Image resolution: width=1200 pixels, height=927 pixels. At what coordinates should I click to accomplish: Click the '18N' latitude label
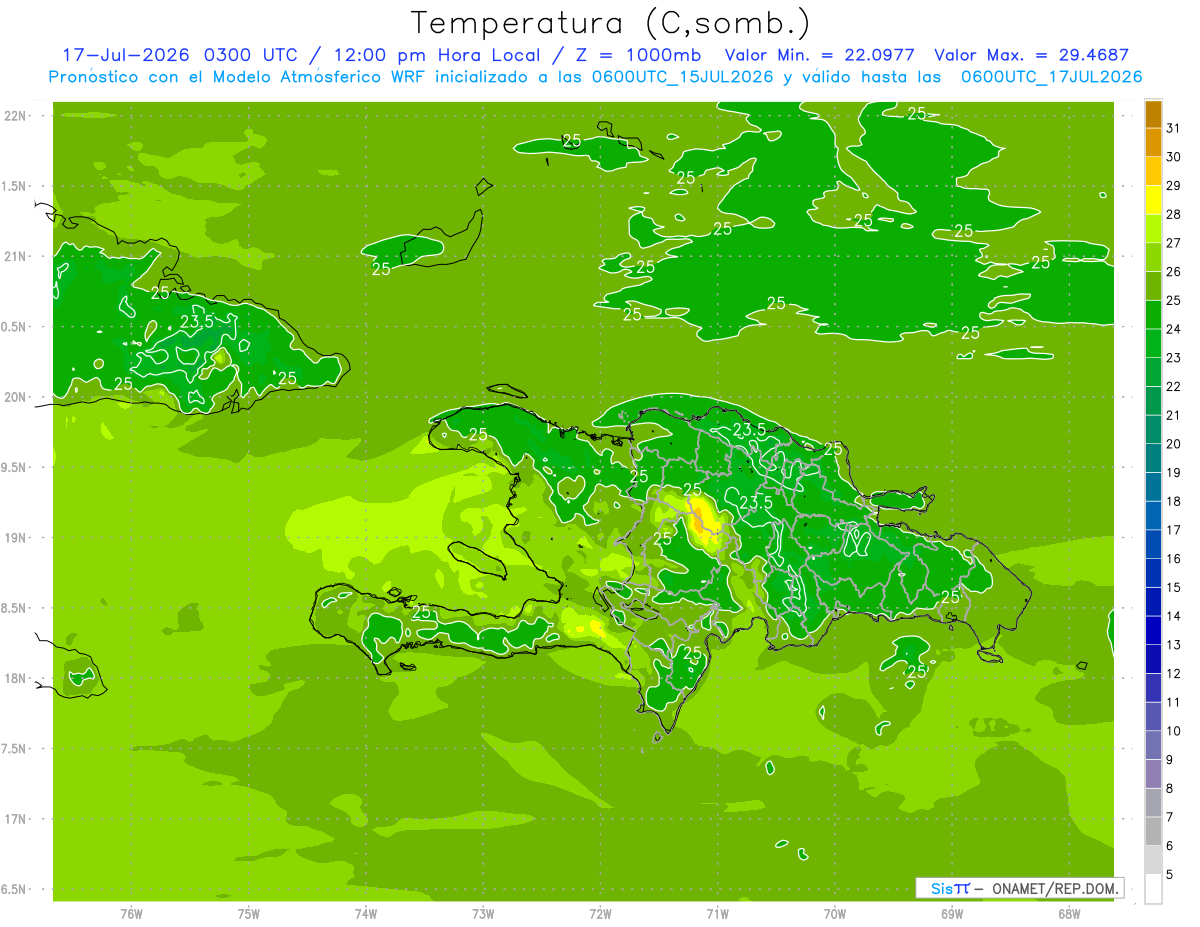click(x=14, y=679)
